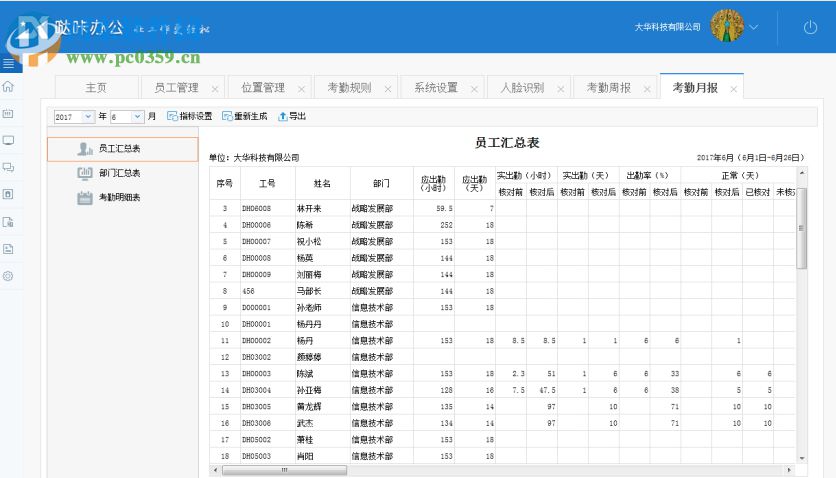
Task: Click 重新生成 toolbar button
Action: (x=245, y=116)
